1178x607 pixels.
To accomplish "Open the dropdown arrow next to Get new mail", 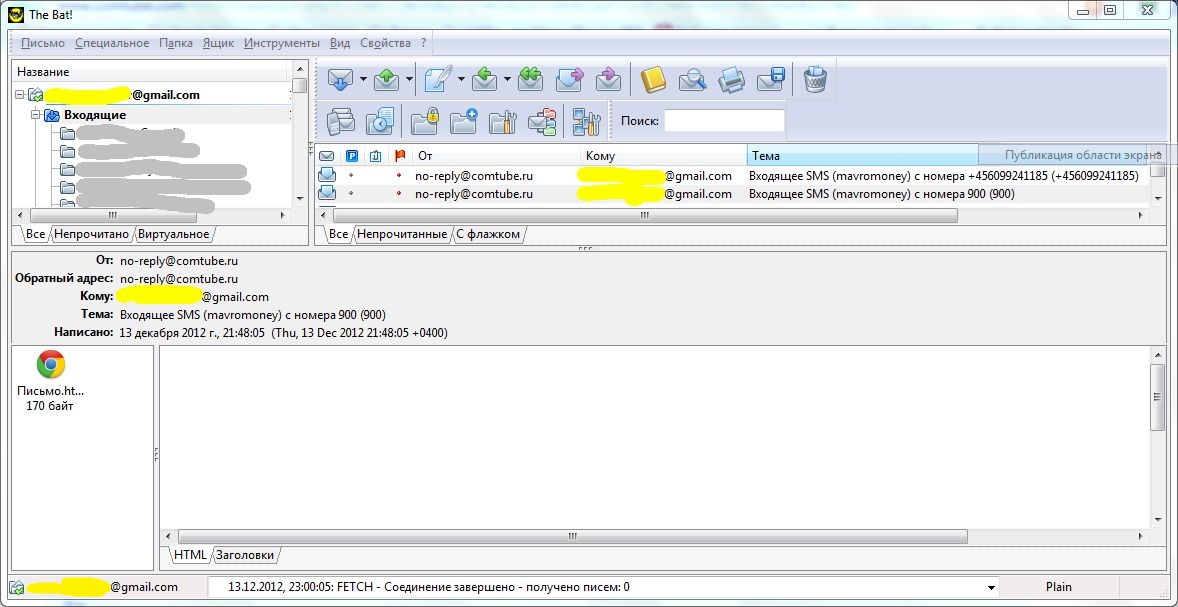I will (363, 79).
